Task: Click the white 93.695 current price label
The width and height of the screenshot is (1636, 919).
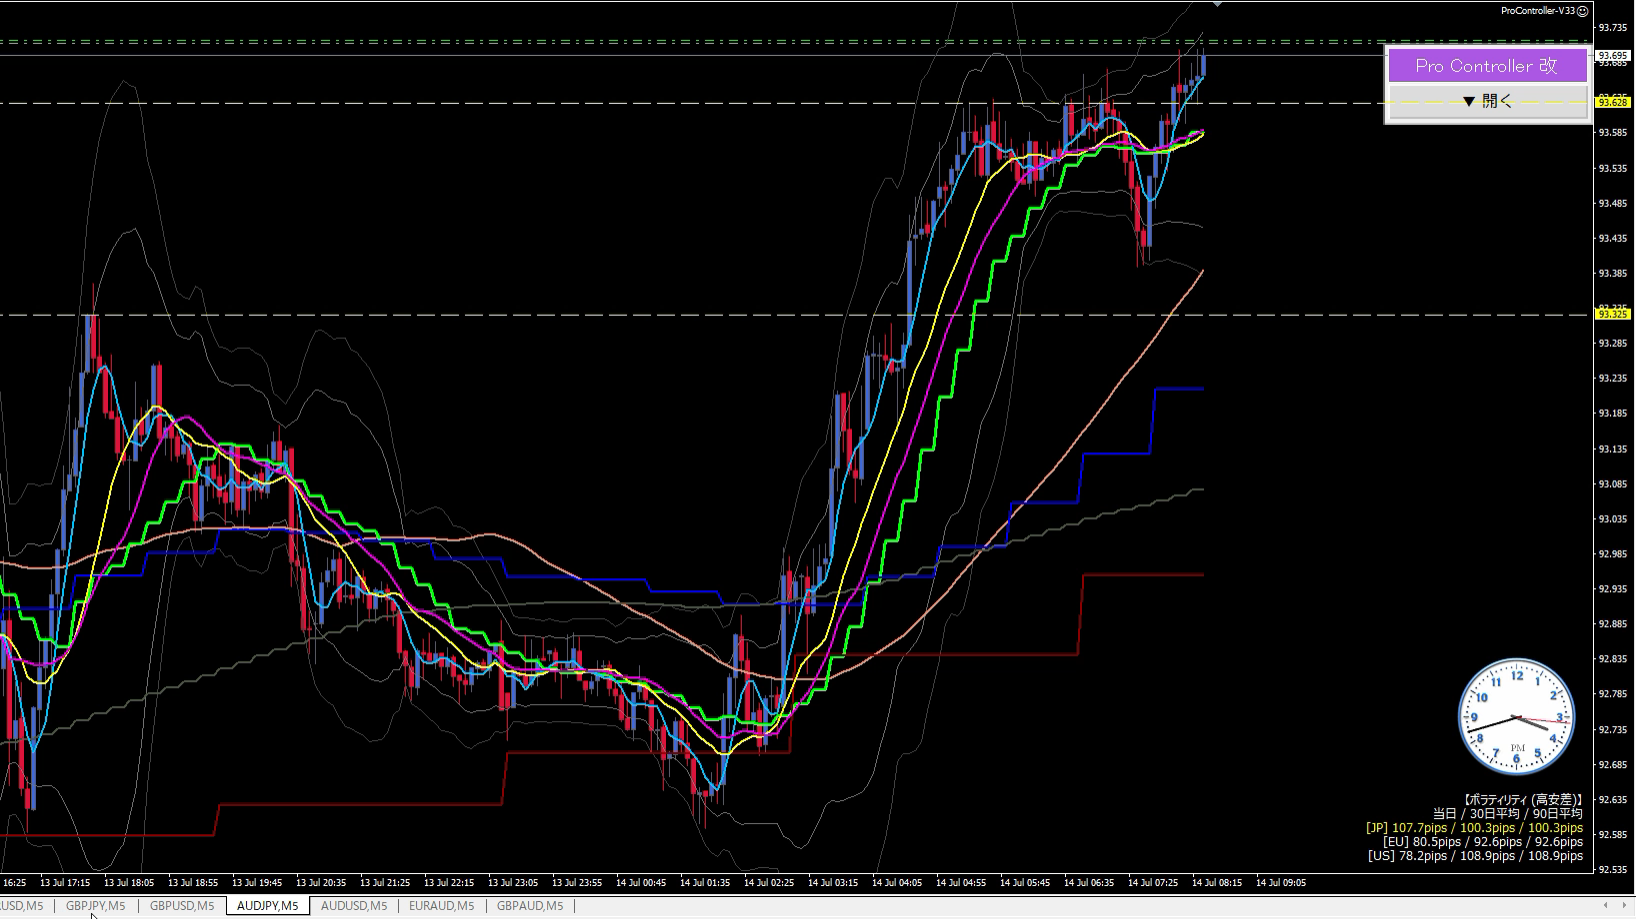Action: (1613, 55)
